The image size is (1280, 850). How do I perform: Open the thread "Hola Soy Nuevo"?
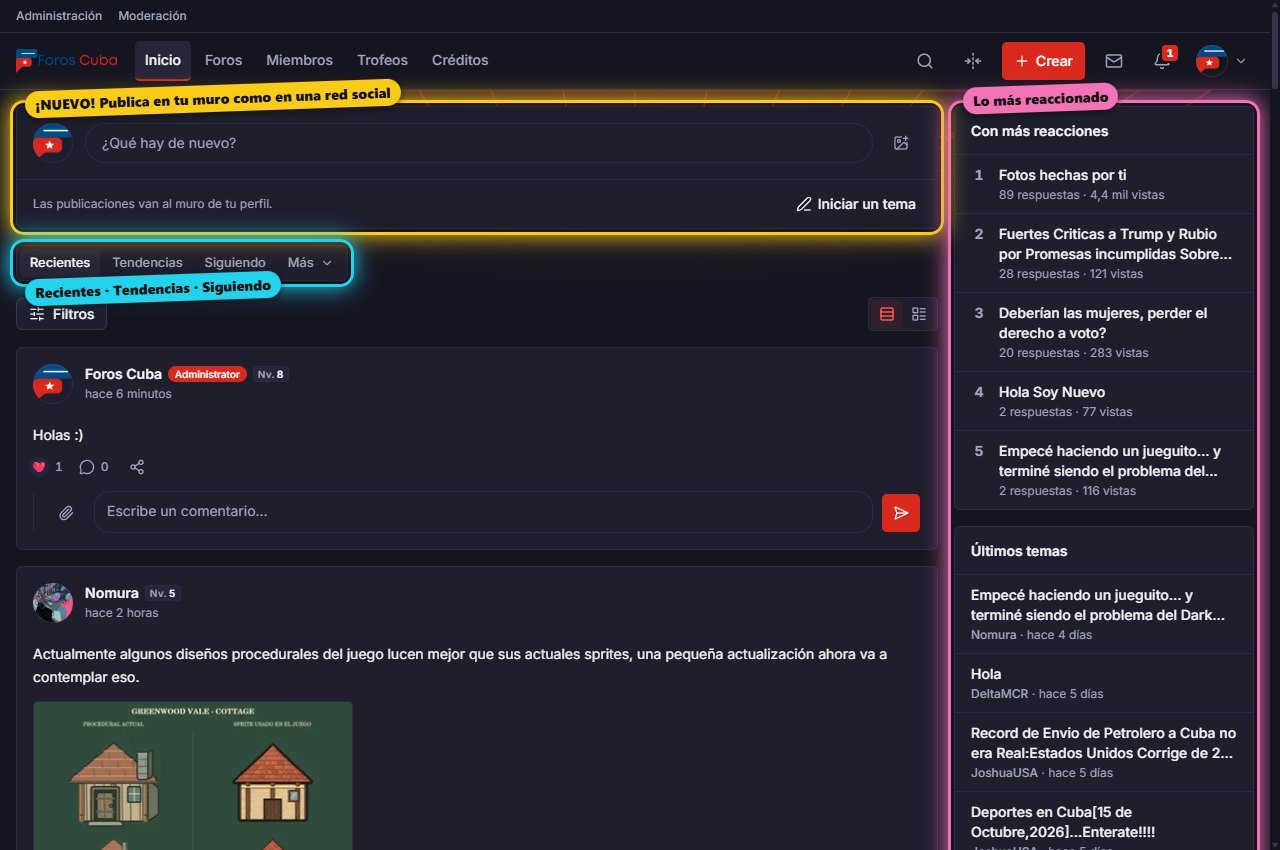coord(1052,392)
